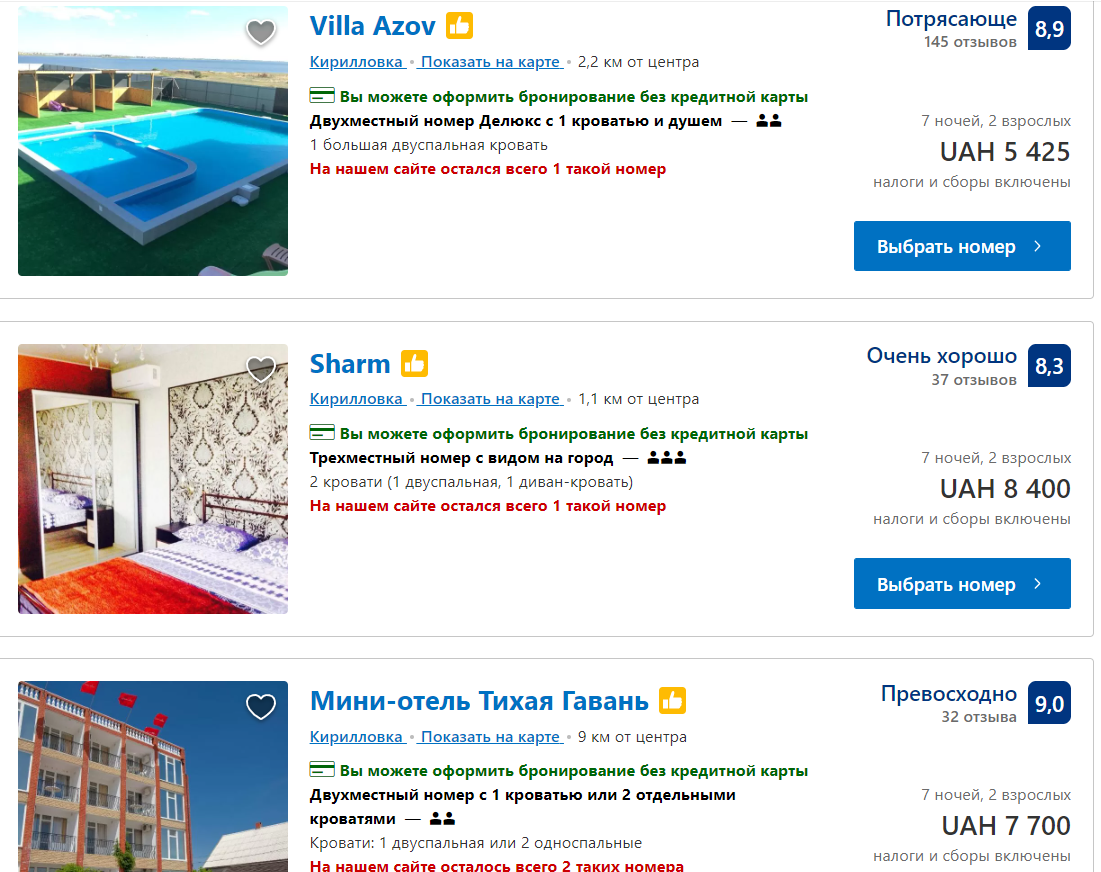The width and height of the screenshot is (1101, 872).
Task: Click Кирилловка location link for Sharm
Action: pos(357,399)
